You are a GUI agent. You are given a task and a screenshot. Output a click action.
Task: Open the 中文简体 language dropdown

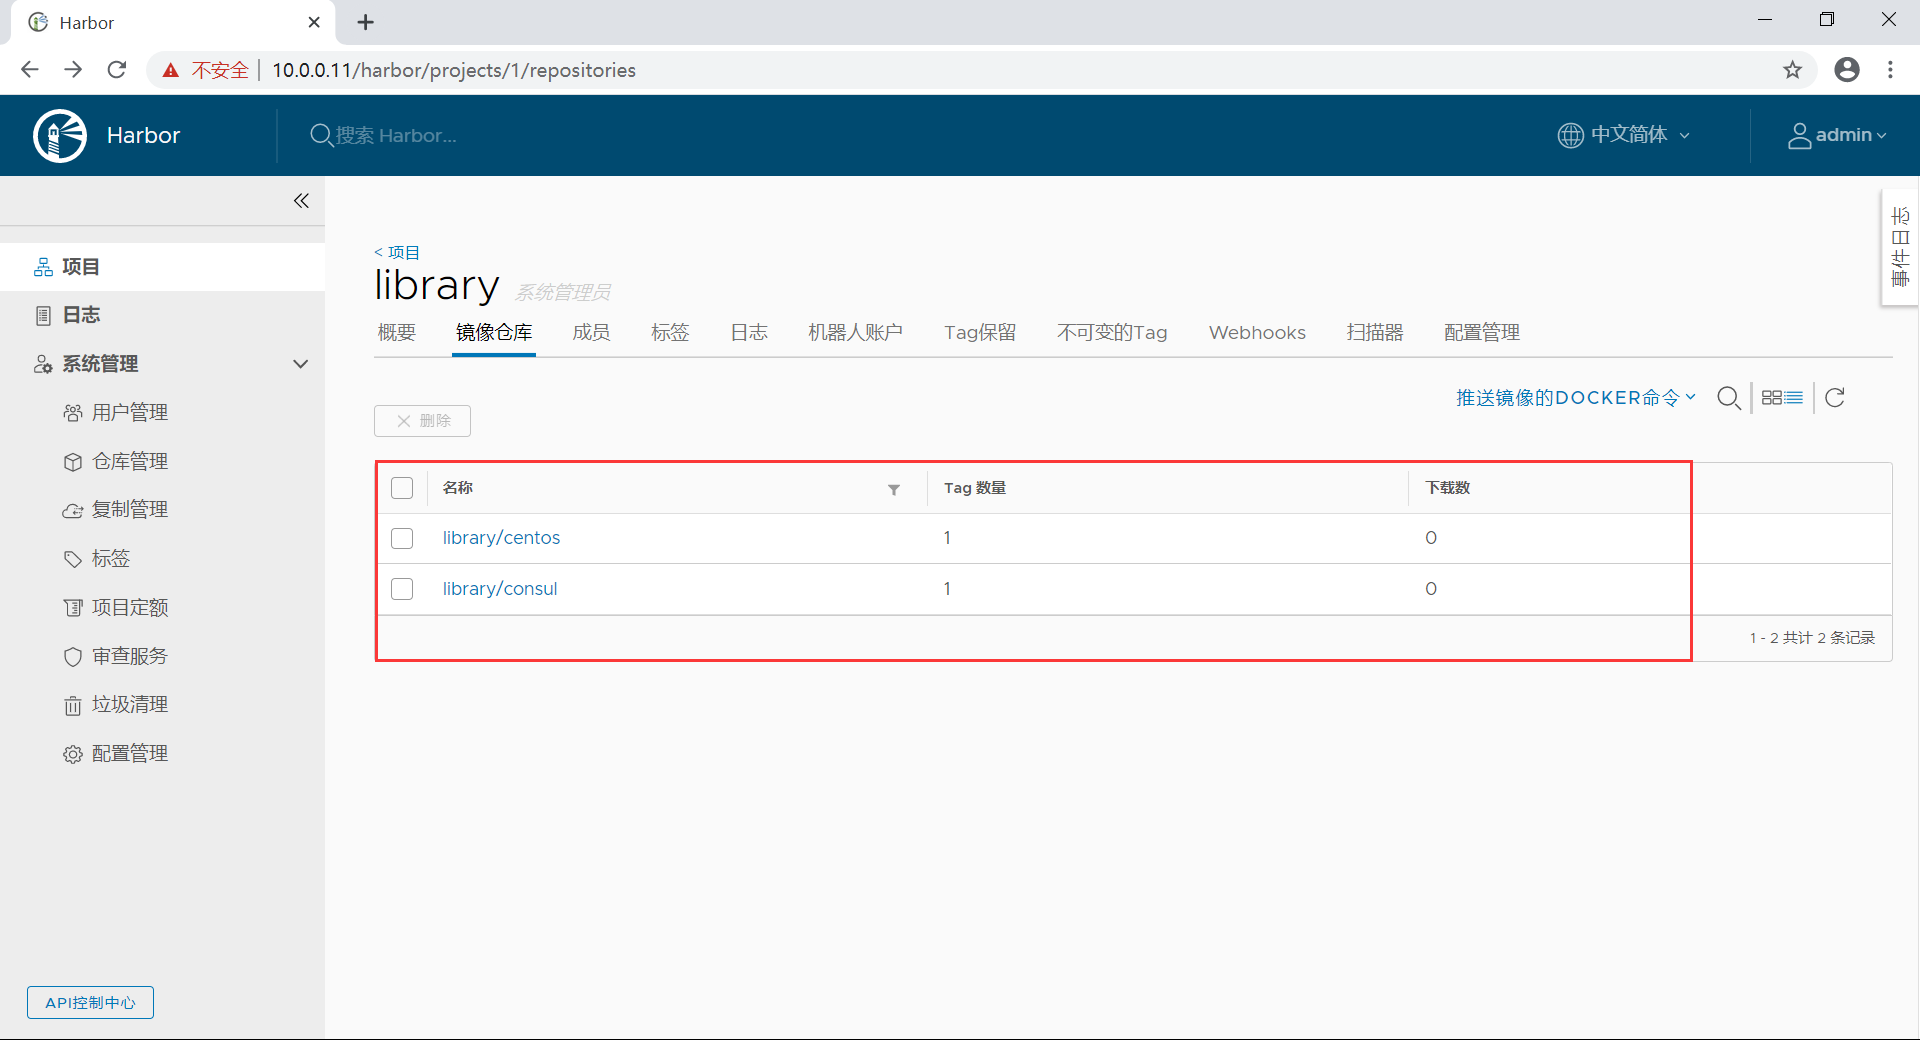coord(1624,135)
